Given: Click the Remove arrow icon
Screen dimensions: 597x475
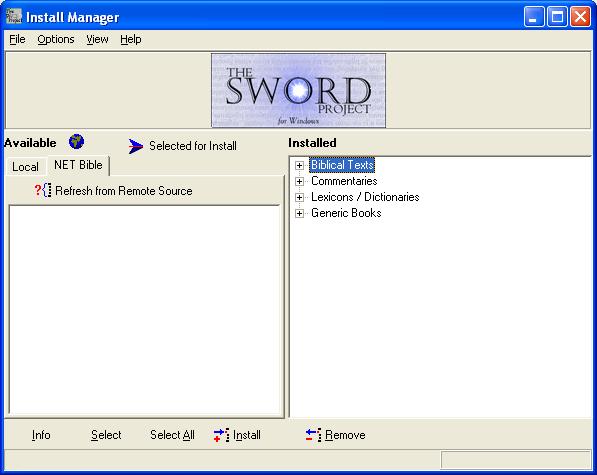Looking at the screenshot, I should 313,435.
